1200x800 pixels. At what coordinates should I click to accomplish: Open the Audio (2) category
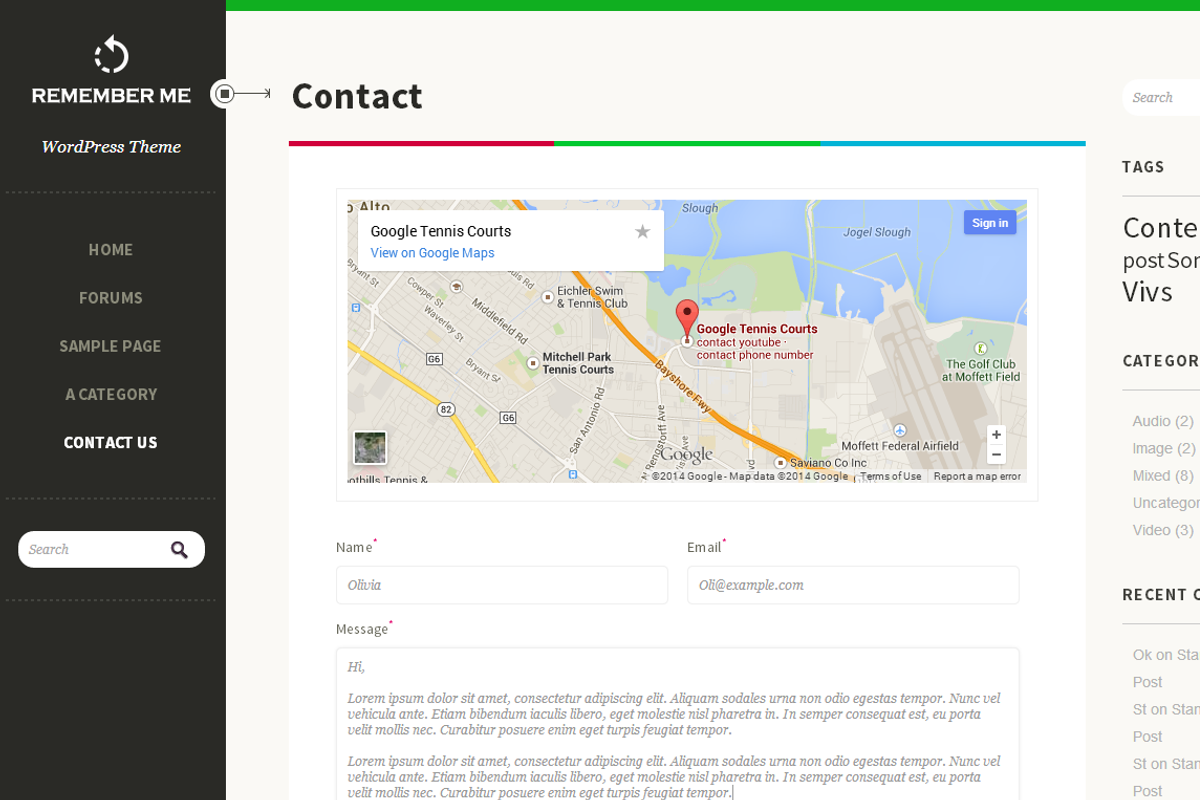[1163, 421]
